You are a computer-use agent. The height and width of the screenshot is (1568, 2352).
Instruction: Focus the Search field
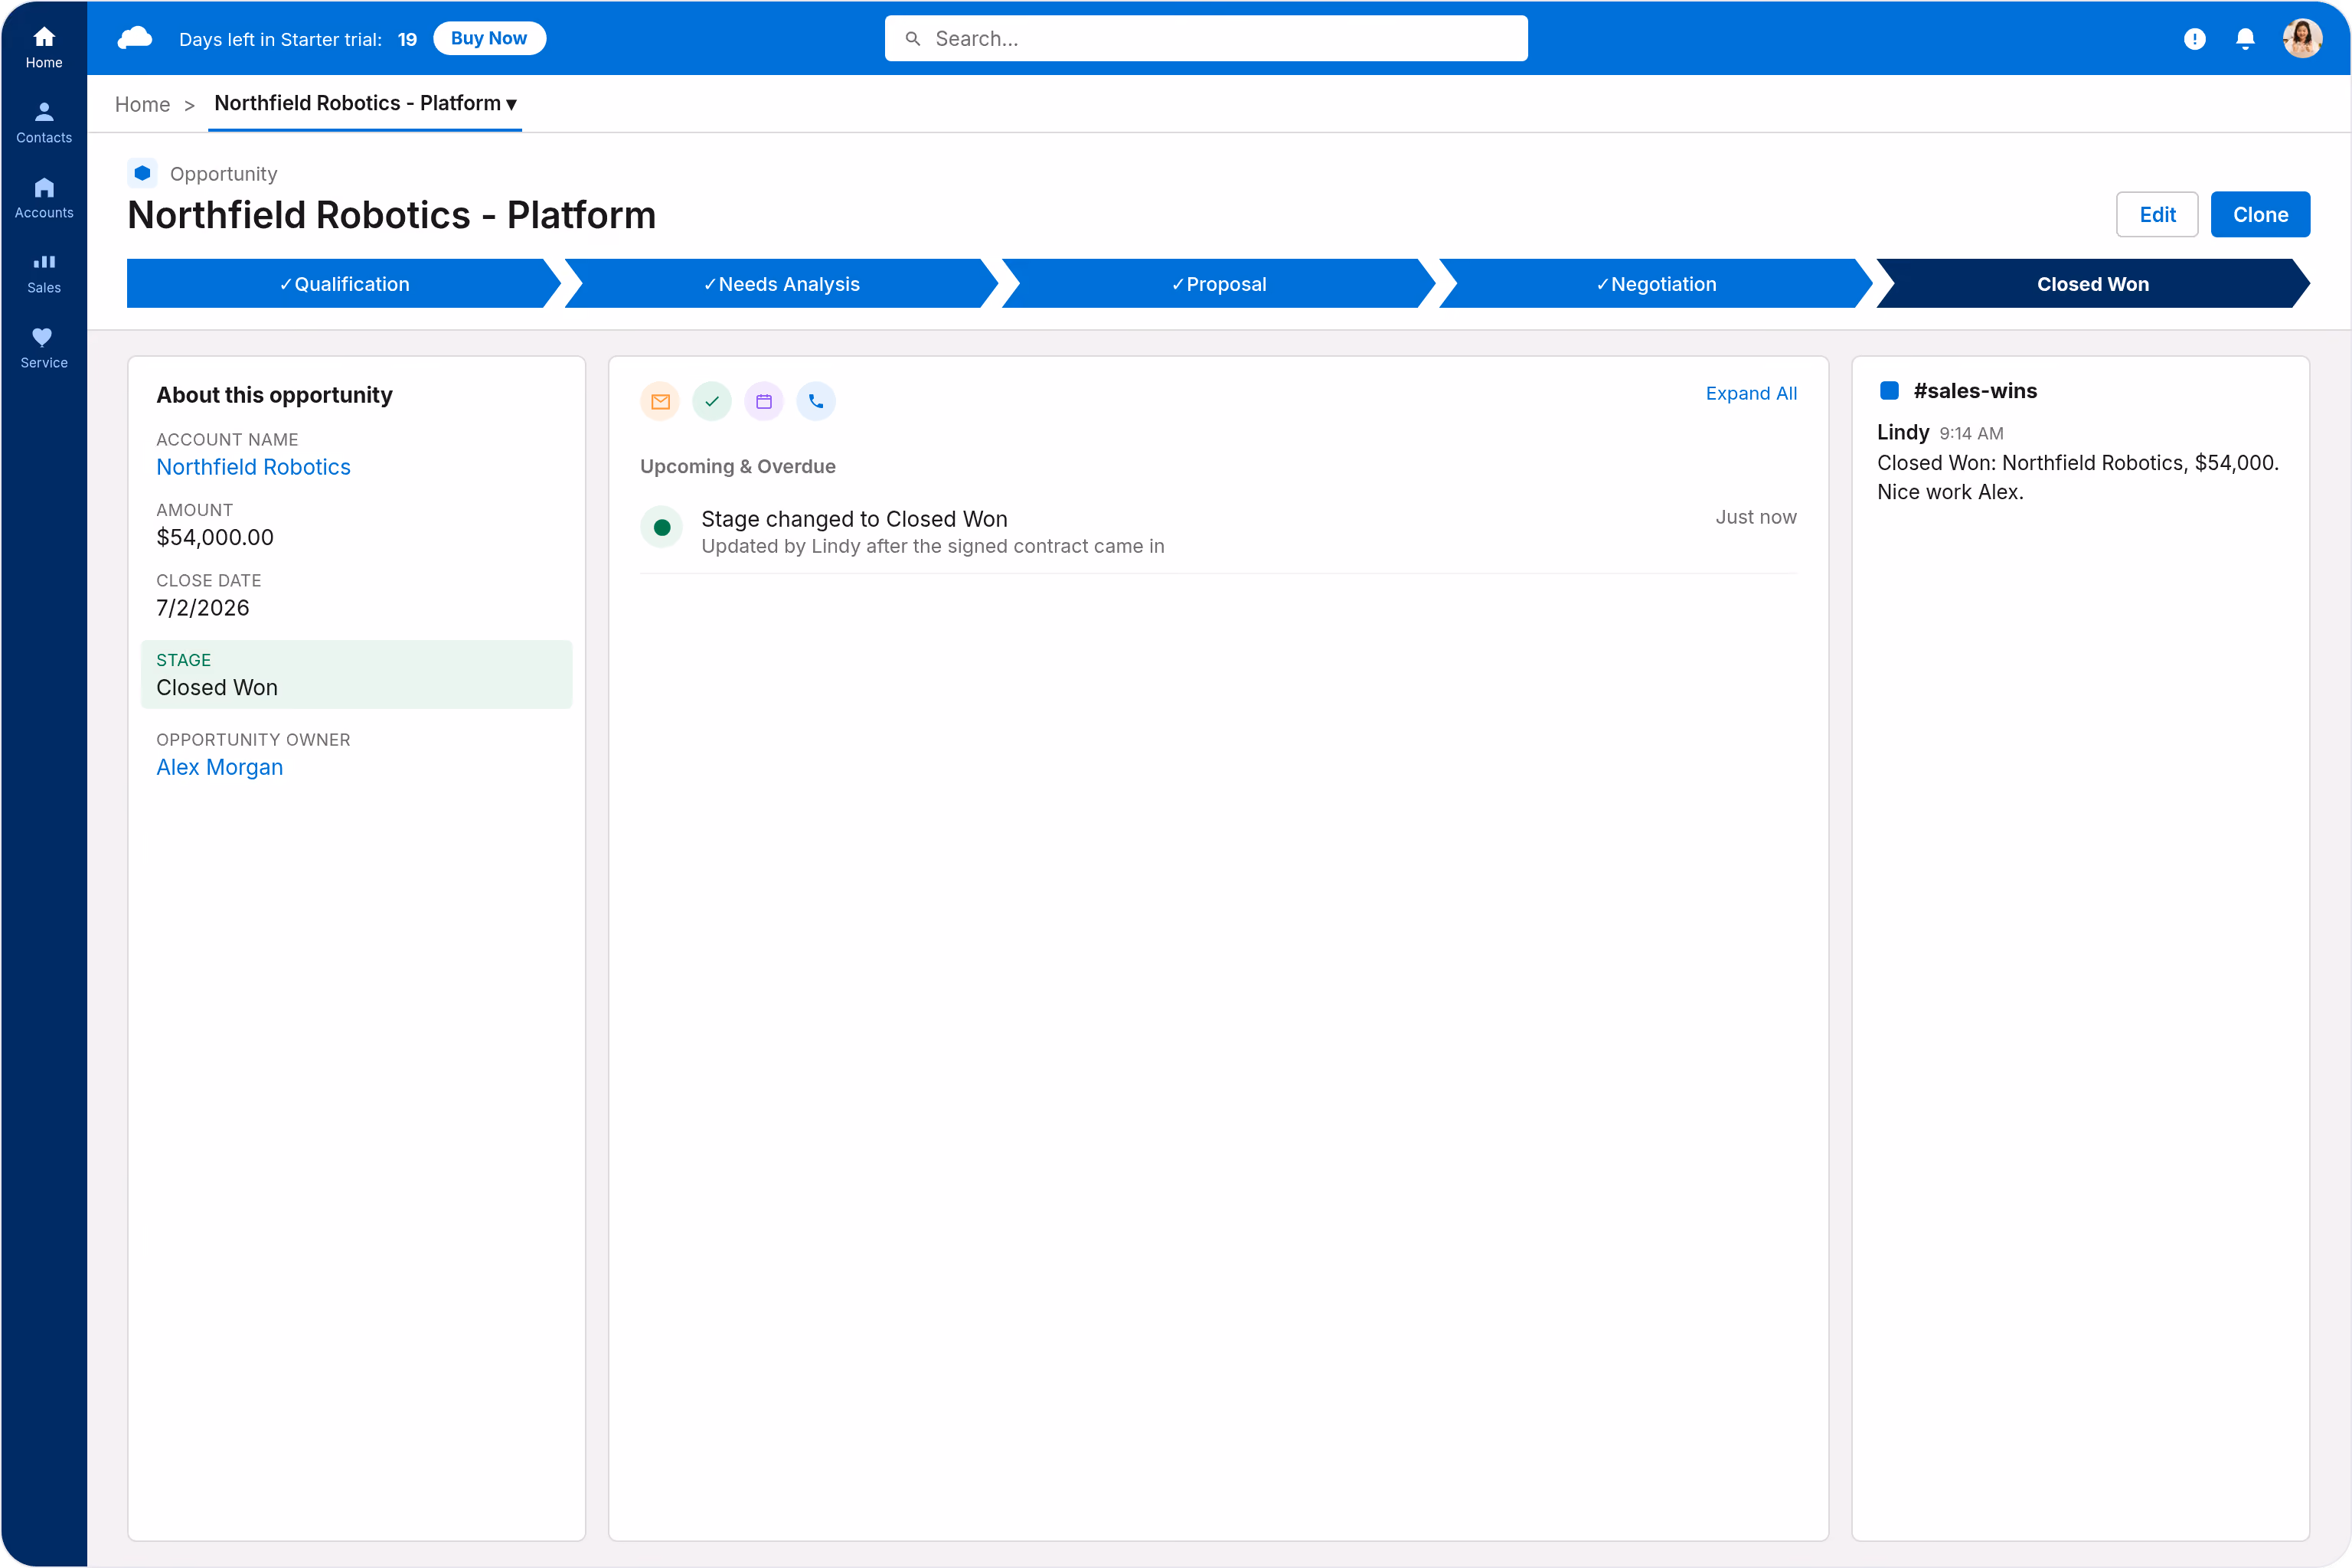click(1206, 38)
